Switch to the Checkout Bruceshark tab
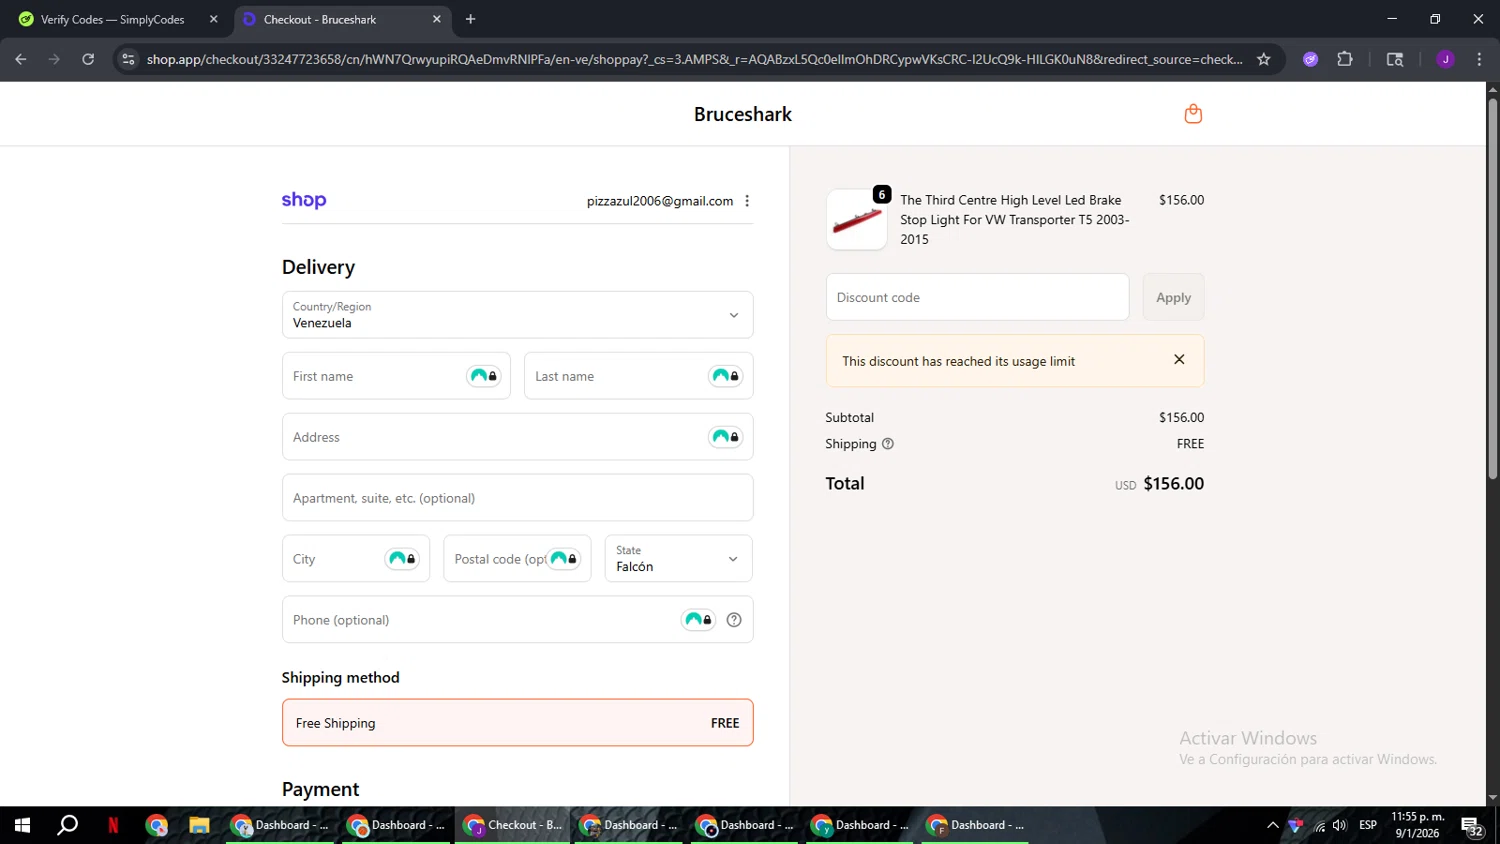Screen dimensions: 1500x844 point(340,19)
